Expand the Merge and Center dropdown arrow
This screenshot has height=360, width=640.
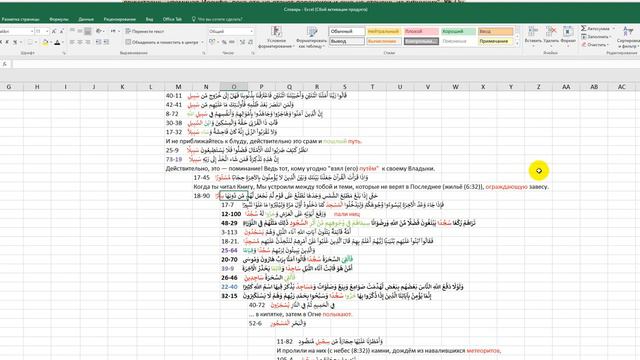(202, 42)
